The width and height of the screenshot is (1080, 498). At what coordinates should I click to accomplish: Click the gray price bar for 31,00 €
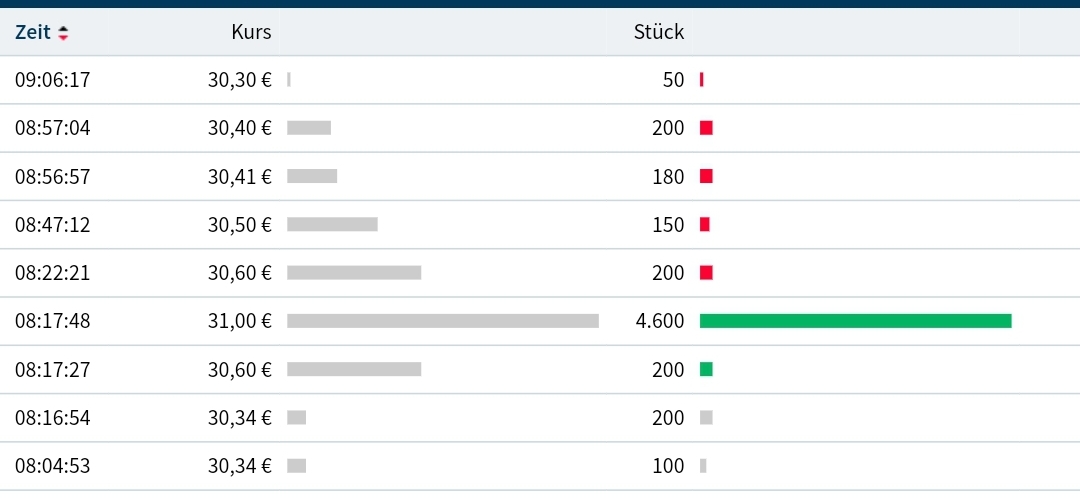[x=442, y=321]
